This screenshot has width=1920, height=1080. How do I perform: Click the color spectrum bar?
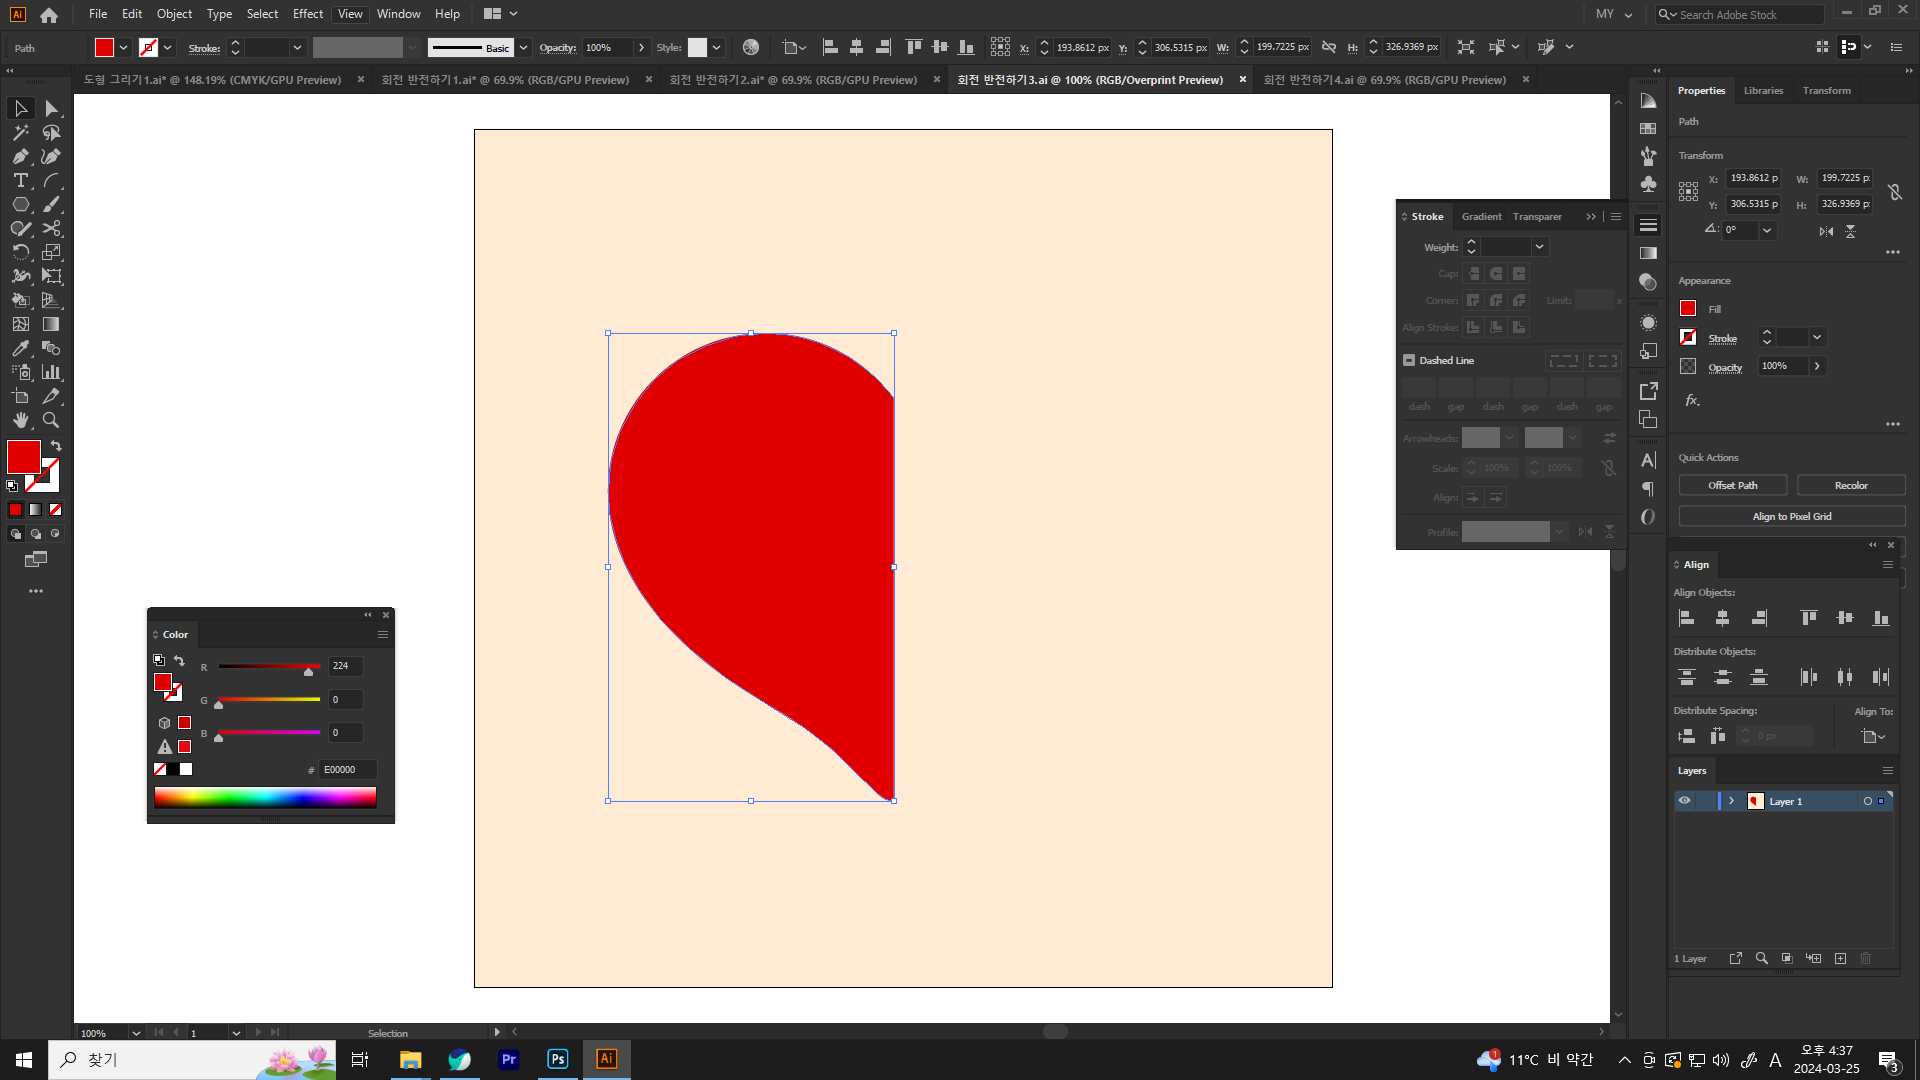pyautogui.click(x=265, y=796)
